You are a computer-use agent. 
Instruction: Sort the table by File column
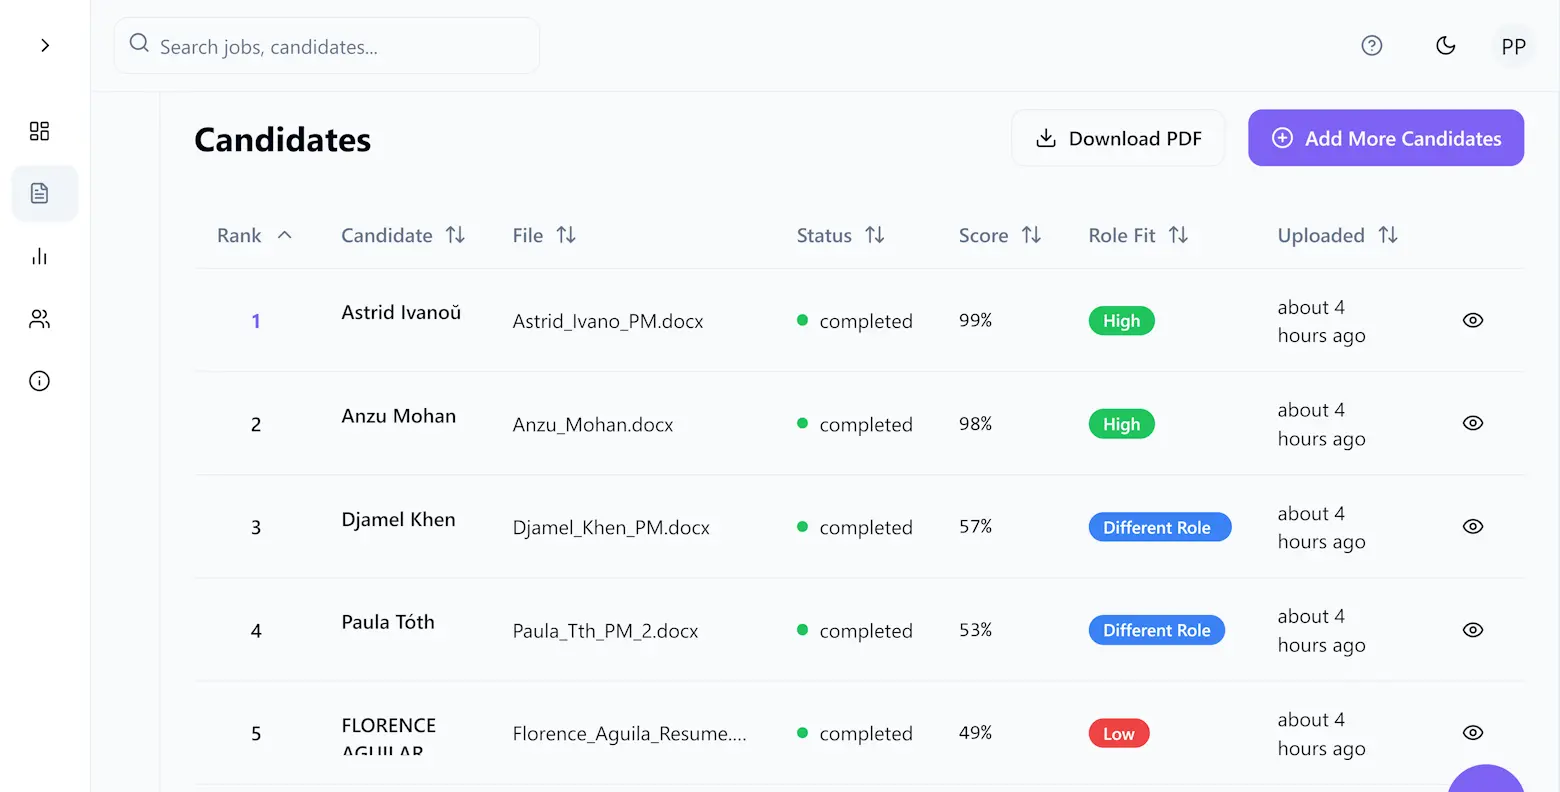[x=544, y=235]
